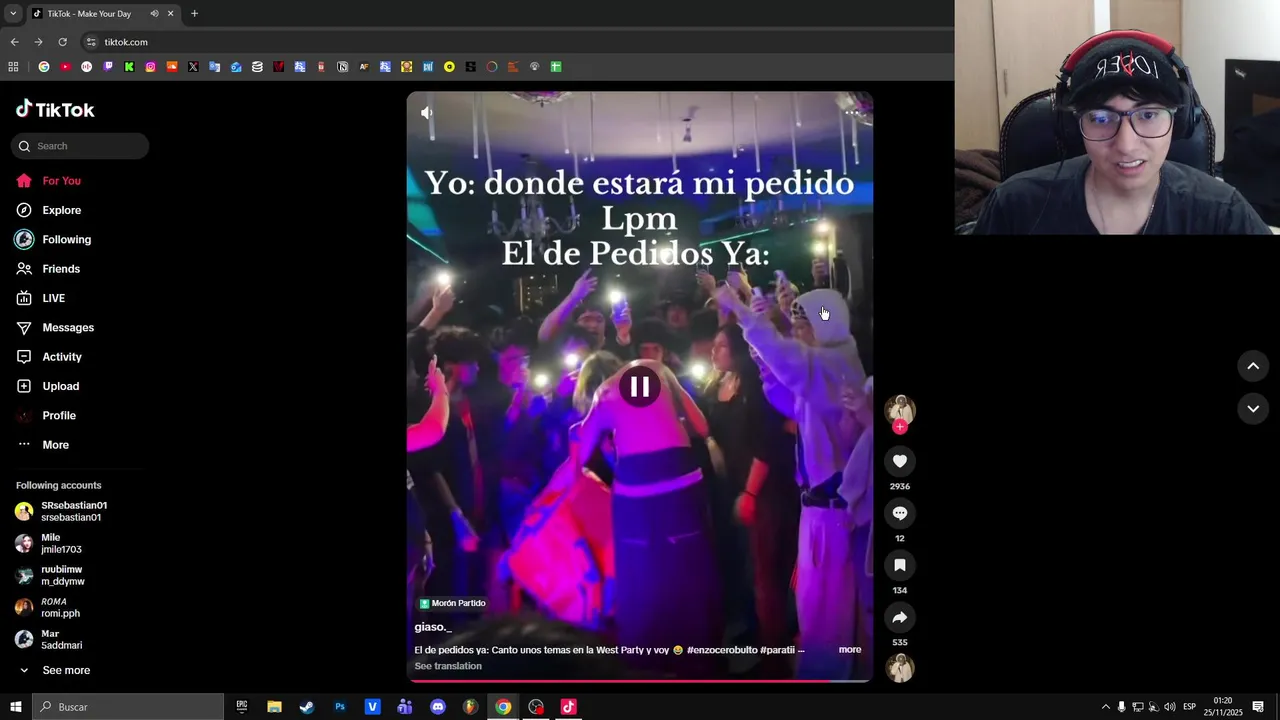Expand the More menu in sidebar
The image size is (1280, 720).
[x=55, y=445]
